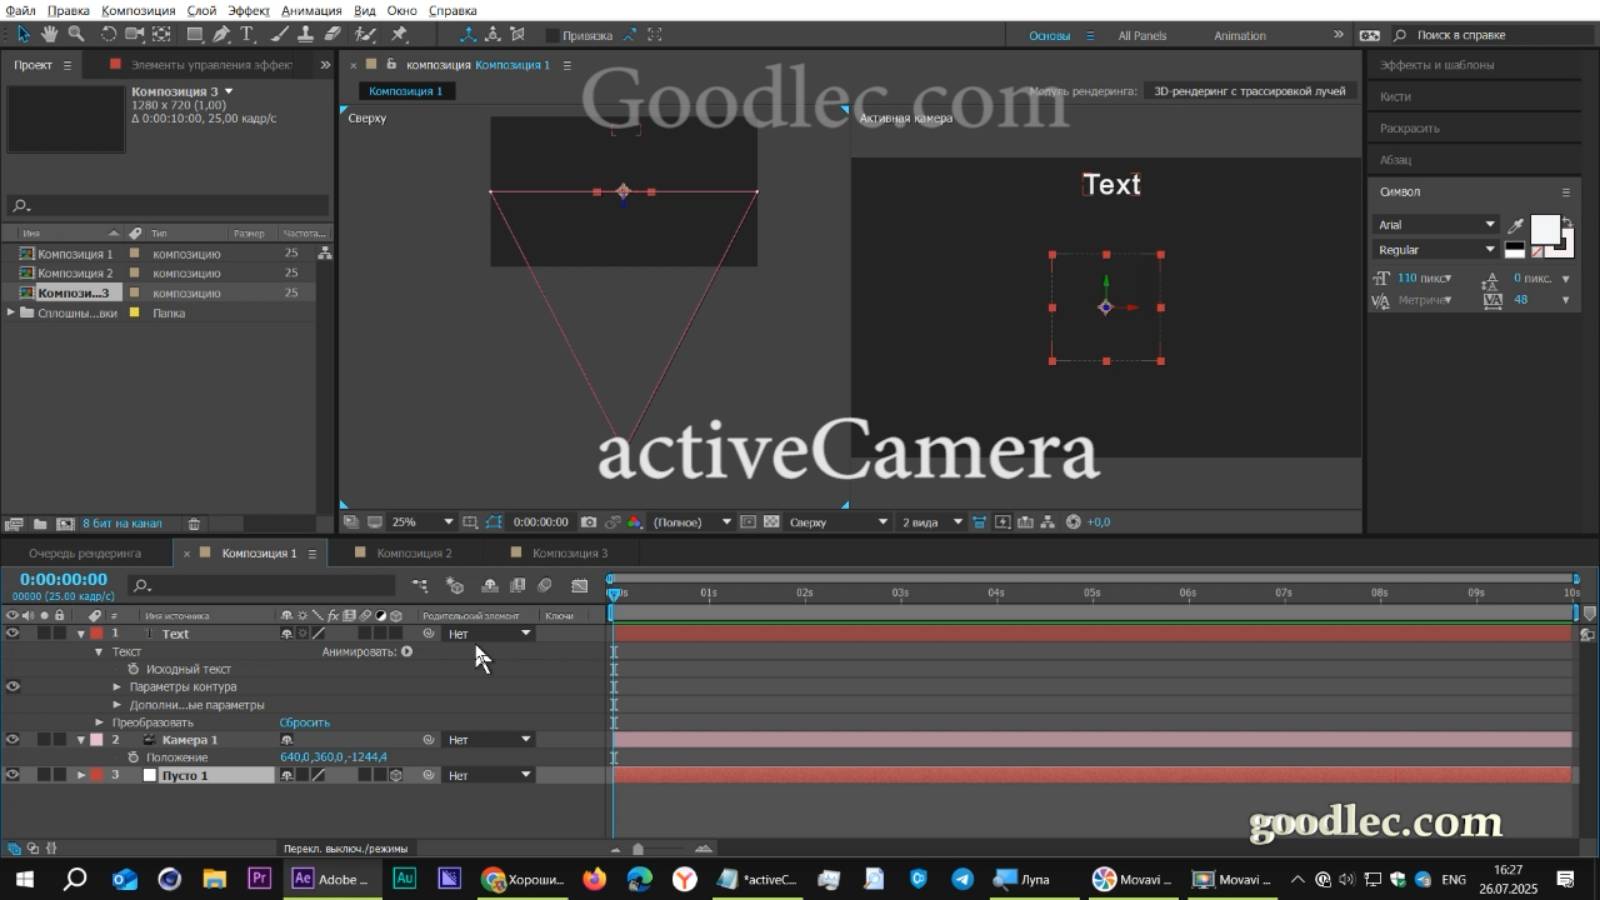Open the fill color swatch in Символ panel

tap(1544, 230)
